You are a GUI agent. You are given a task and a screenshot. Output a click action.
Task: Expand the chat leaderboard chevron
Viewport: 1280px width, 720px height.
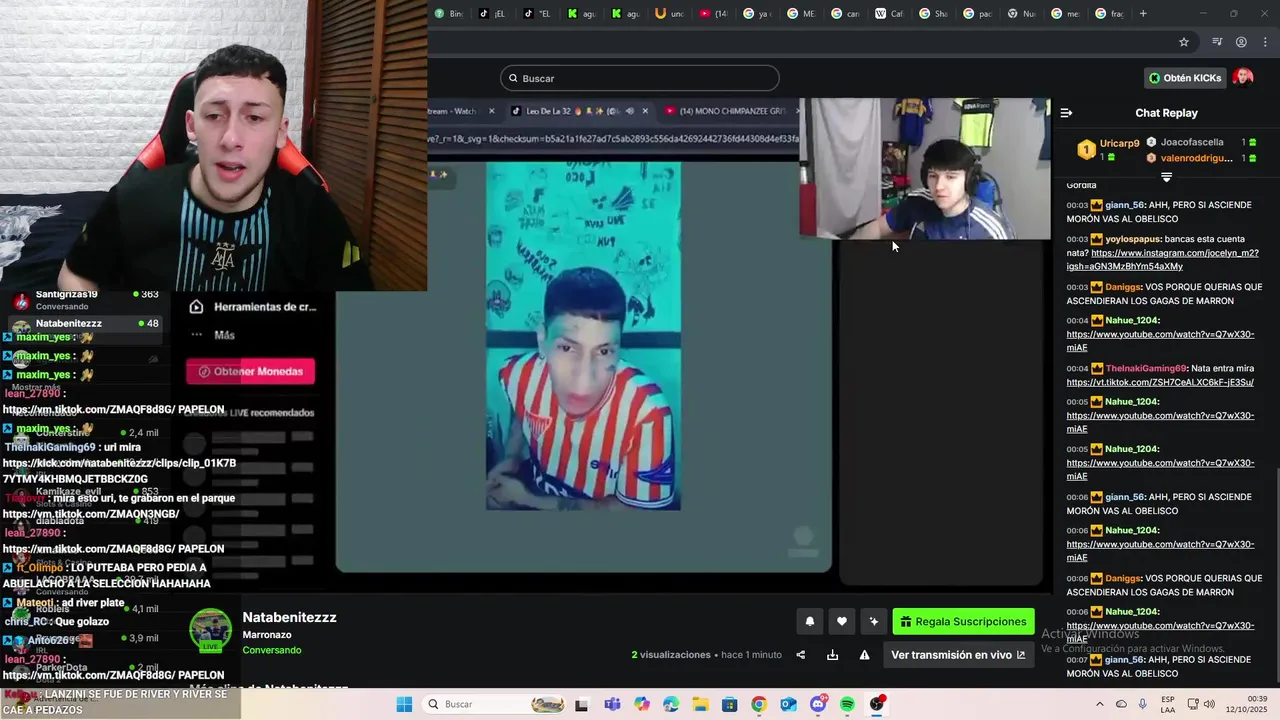1166,177
